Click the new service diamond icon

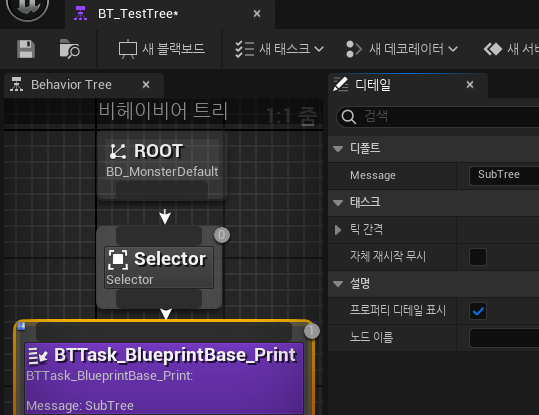(x=493, y=49)
